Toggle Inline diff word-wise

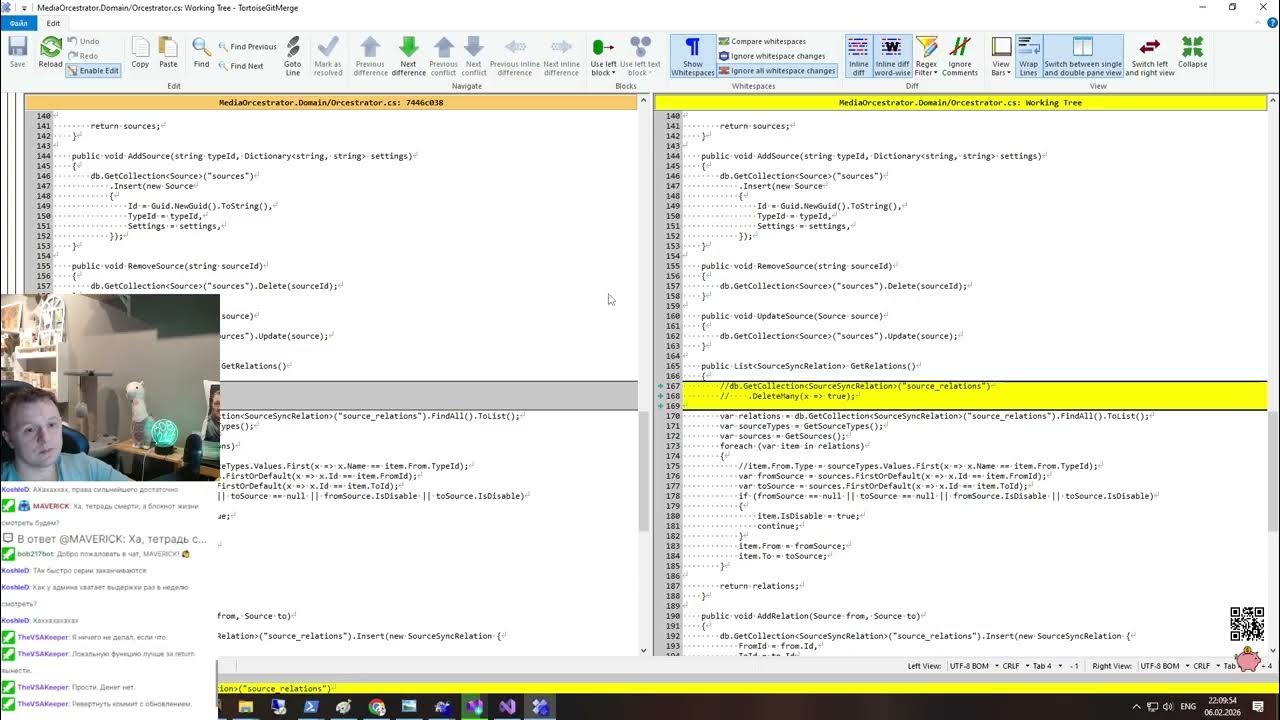pos(892,56)
